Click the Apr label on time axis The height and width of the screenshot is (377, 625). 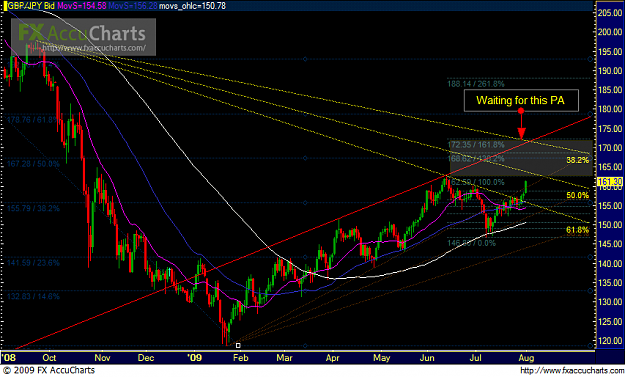(332, 357)
